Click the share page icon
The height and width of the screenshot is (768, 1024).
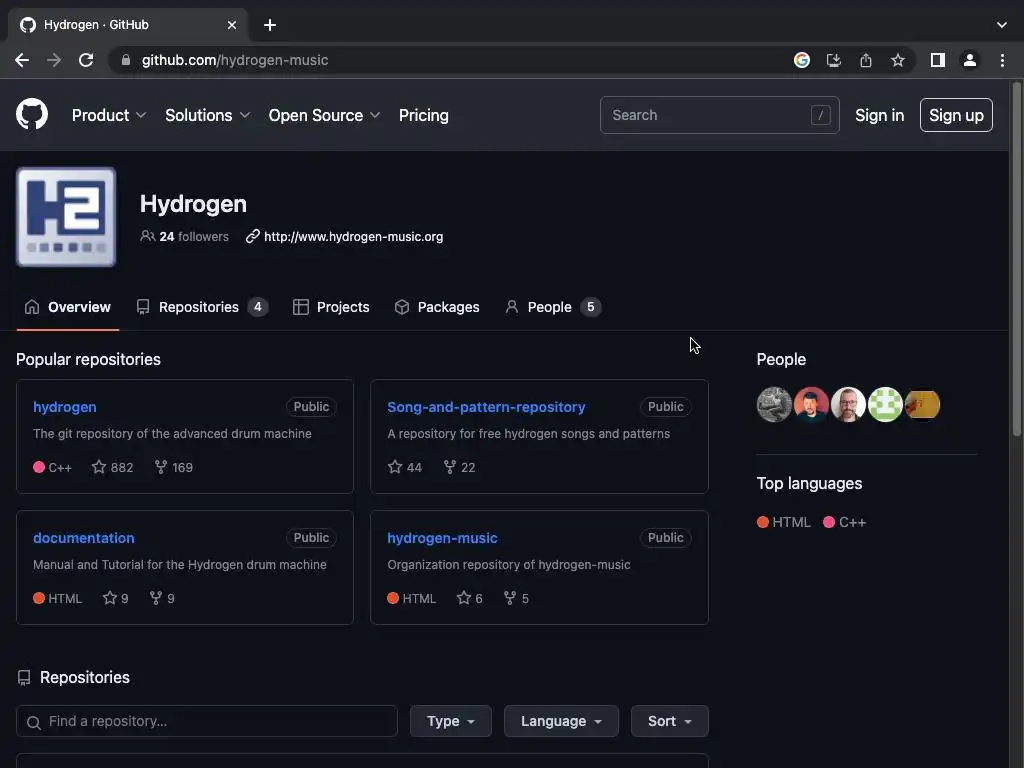coord(866,60)
